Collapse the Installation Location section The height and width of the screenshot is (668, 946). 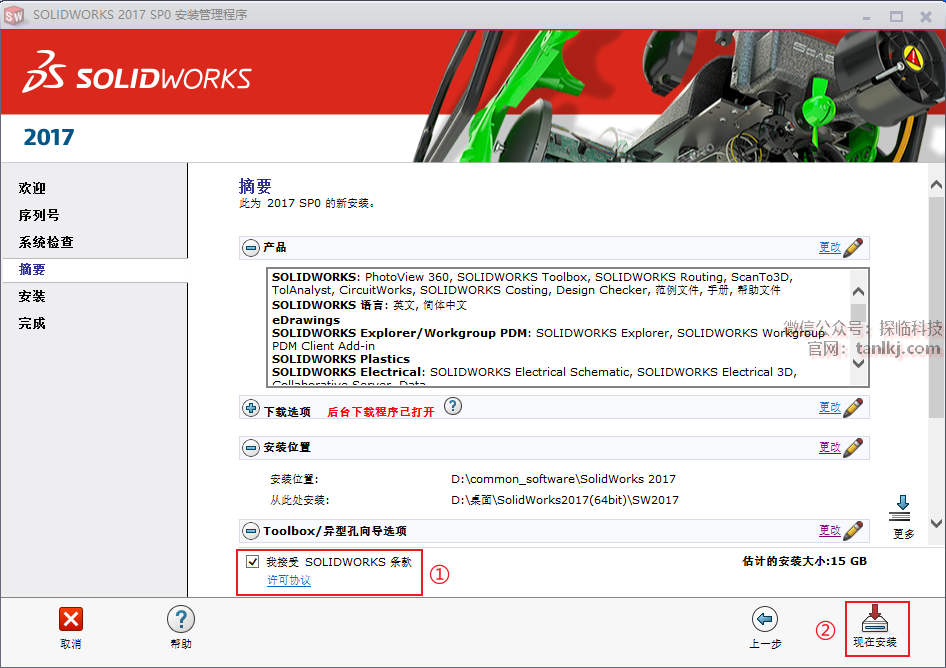(x=251, y=448)
